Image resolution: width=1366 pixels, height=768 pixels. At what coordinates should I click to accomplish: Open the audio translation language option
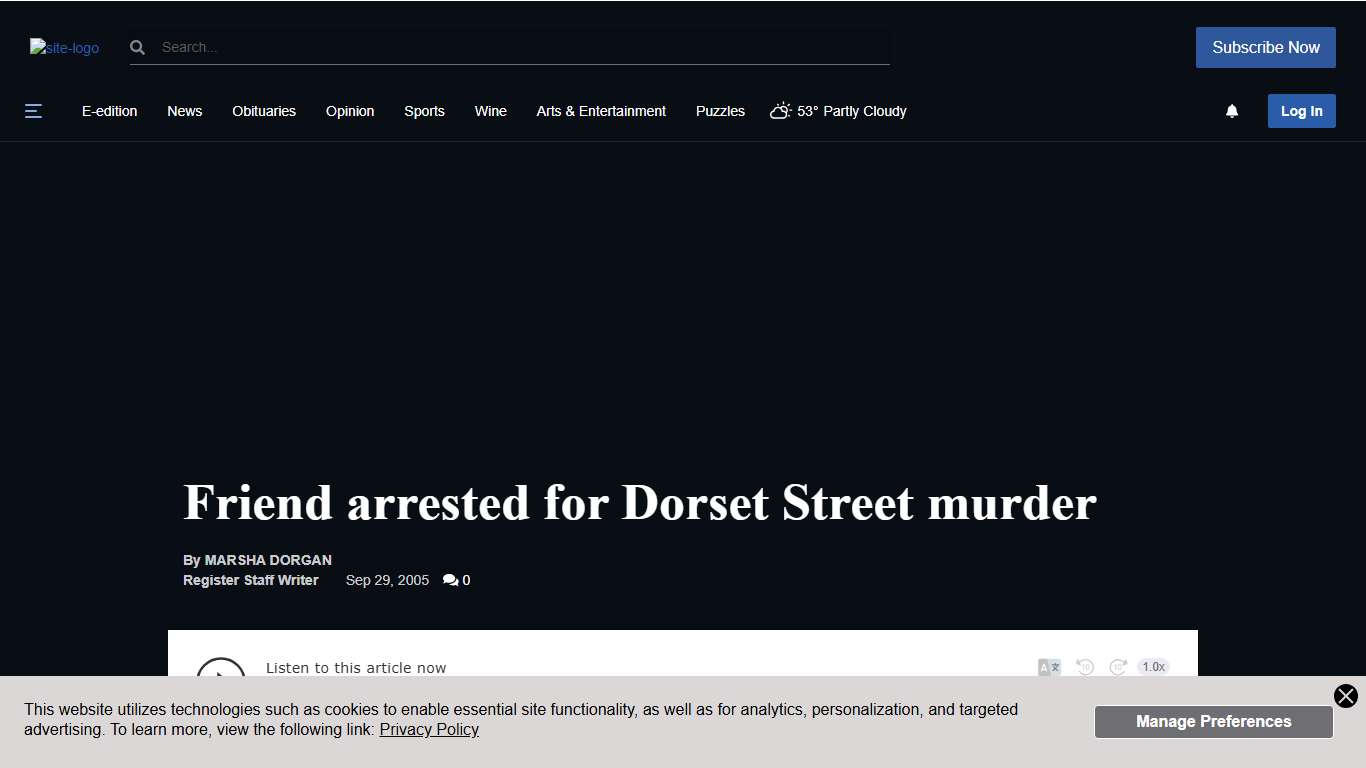click(x=1049, y=666)
